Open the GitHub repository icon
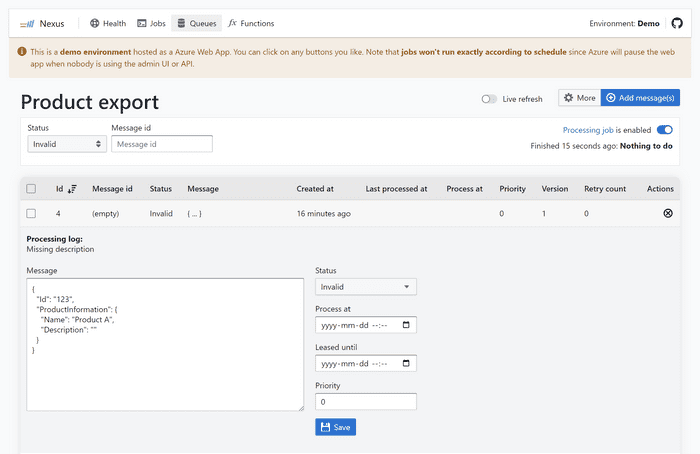This screenshot has height=454, width=700. pyautogui.click(x=676, y=23)
